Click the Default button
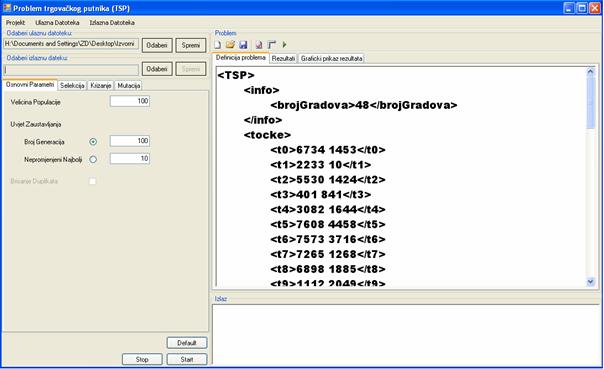Viewport: 604px width, 369px height. 187,343
